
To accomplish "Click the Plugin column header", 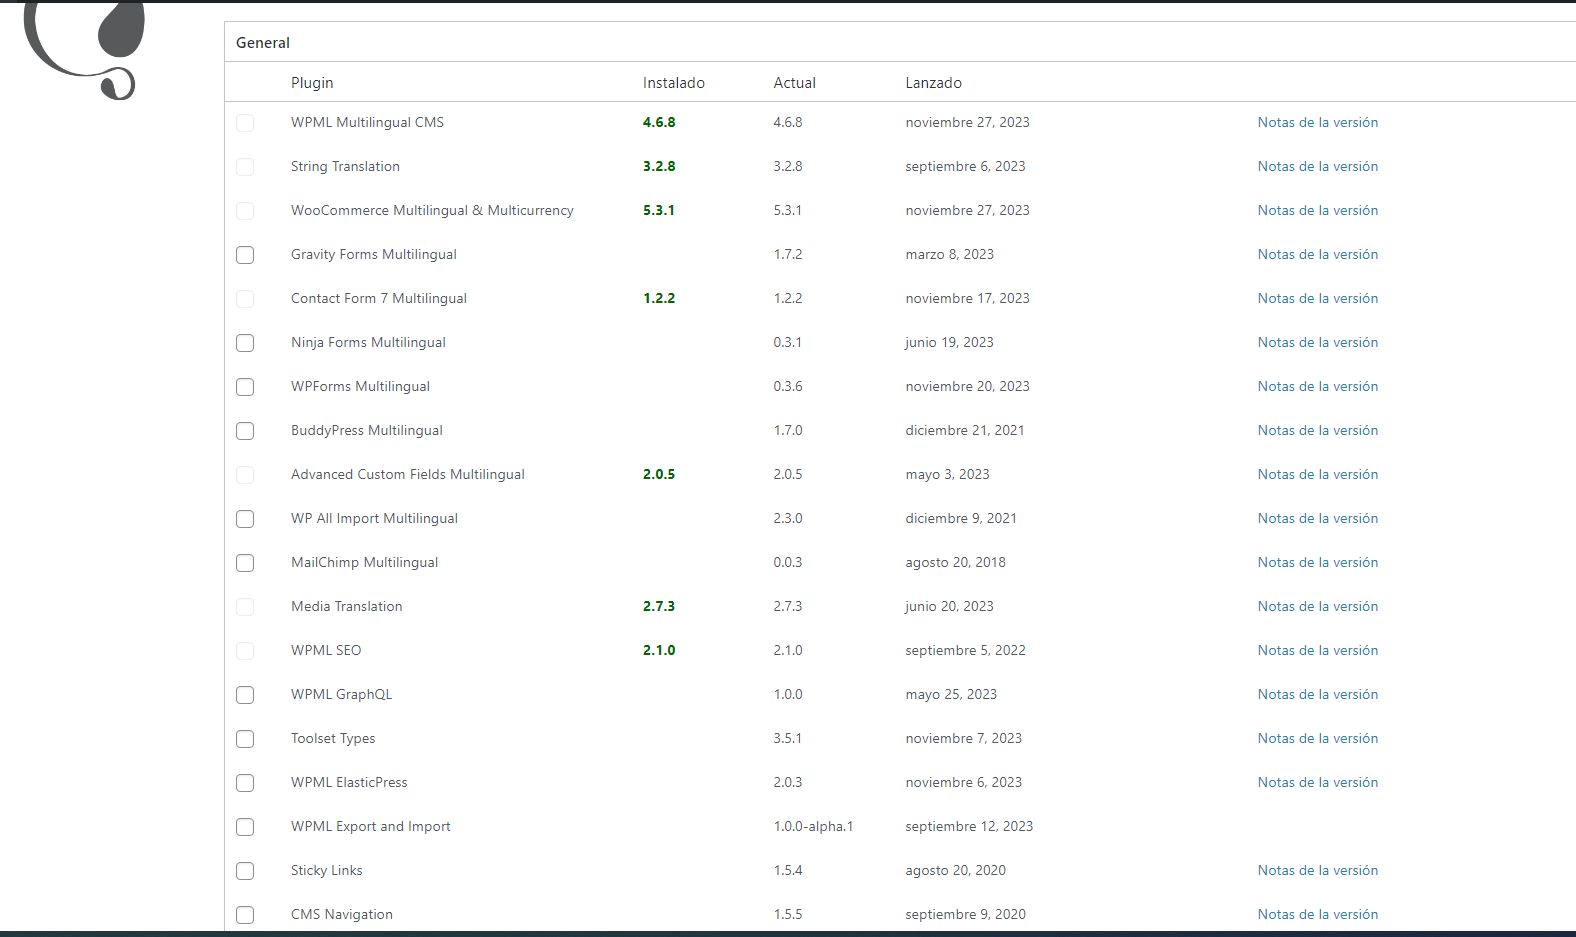I will point(312,83).
